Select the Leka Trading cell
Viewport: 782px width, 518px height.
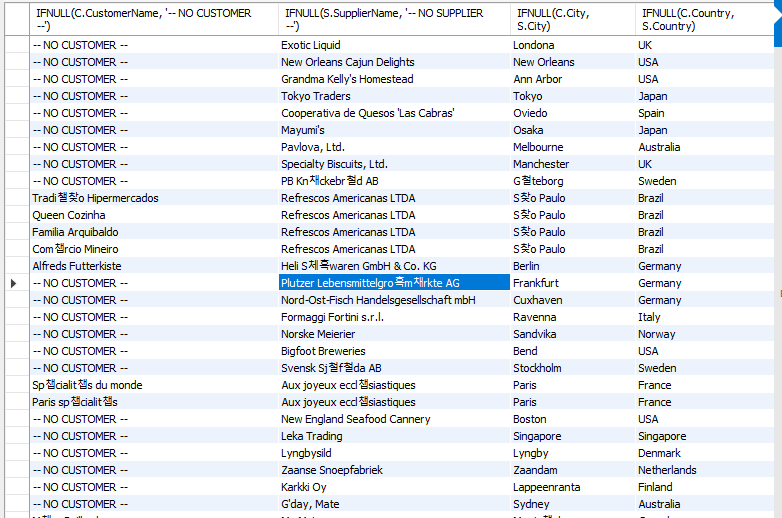point(394,436)
